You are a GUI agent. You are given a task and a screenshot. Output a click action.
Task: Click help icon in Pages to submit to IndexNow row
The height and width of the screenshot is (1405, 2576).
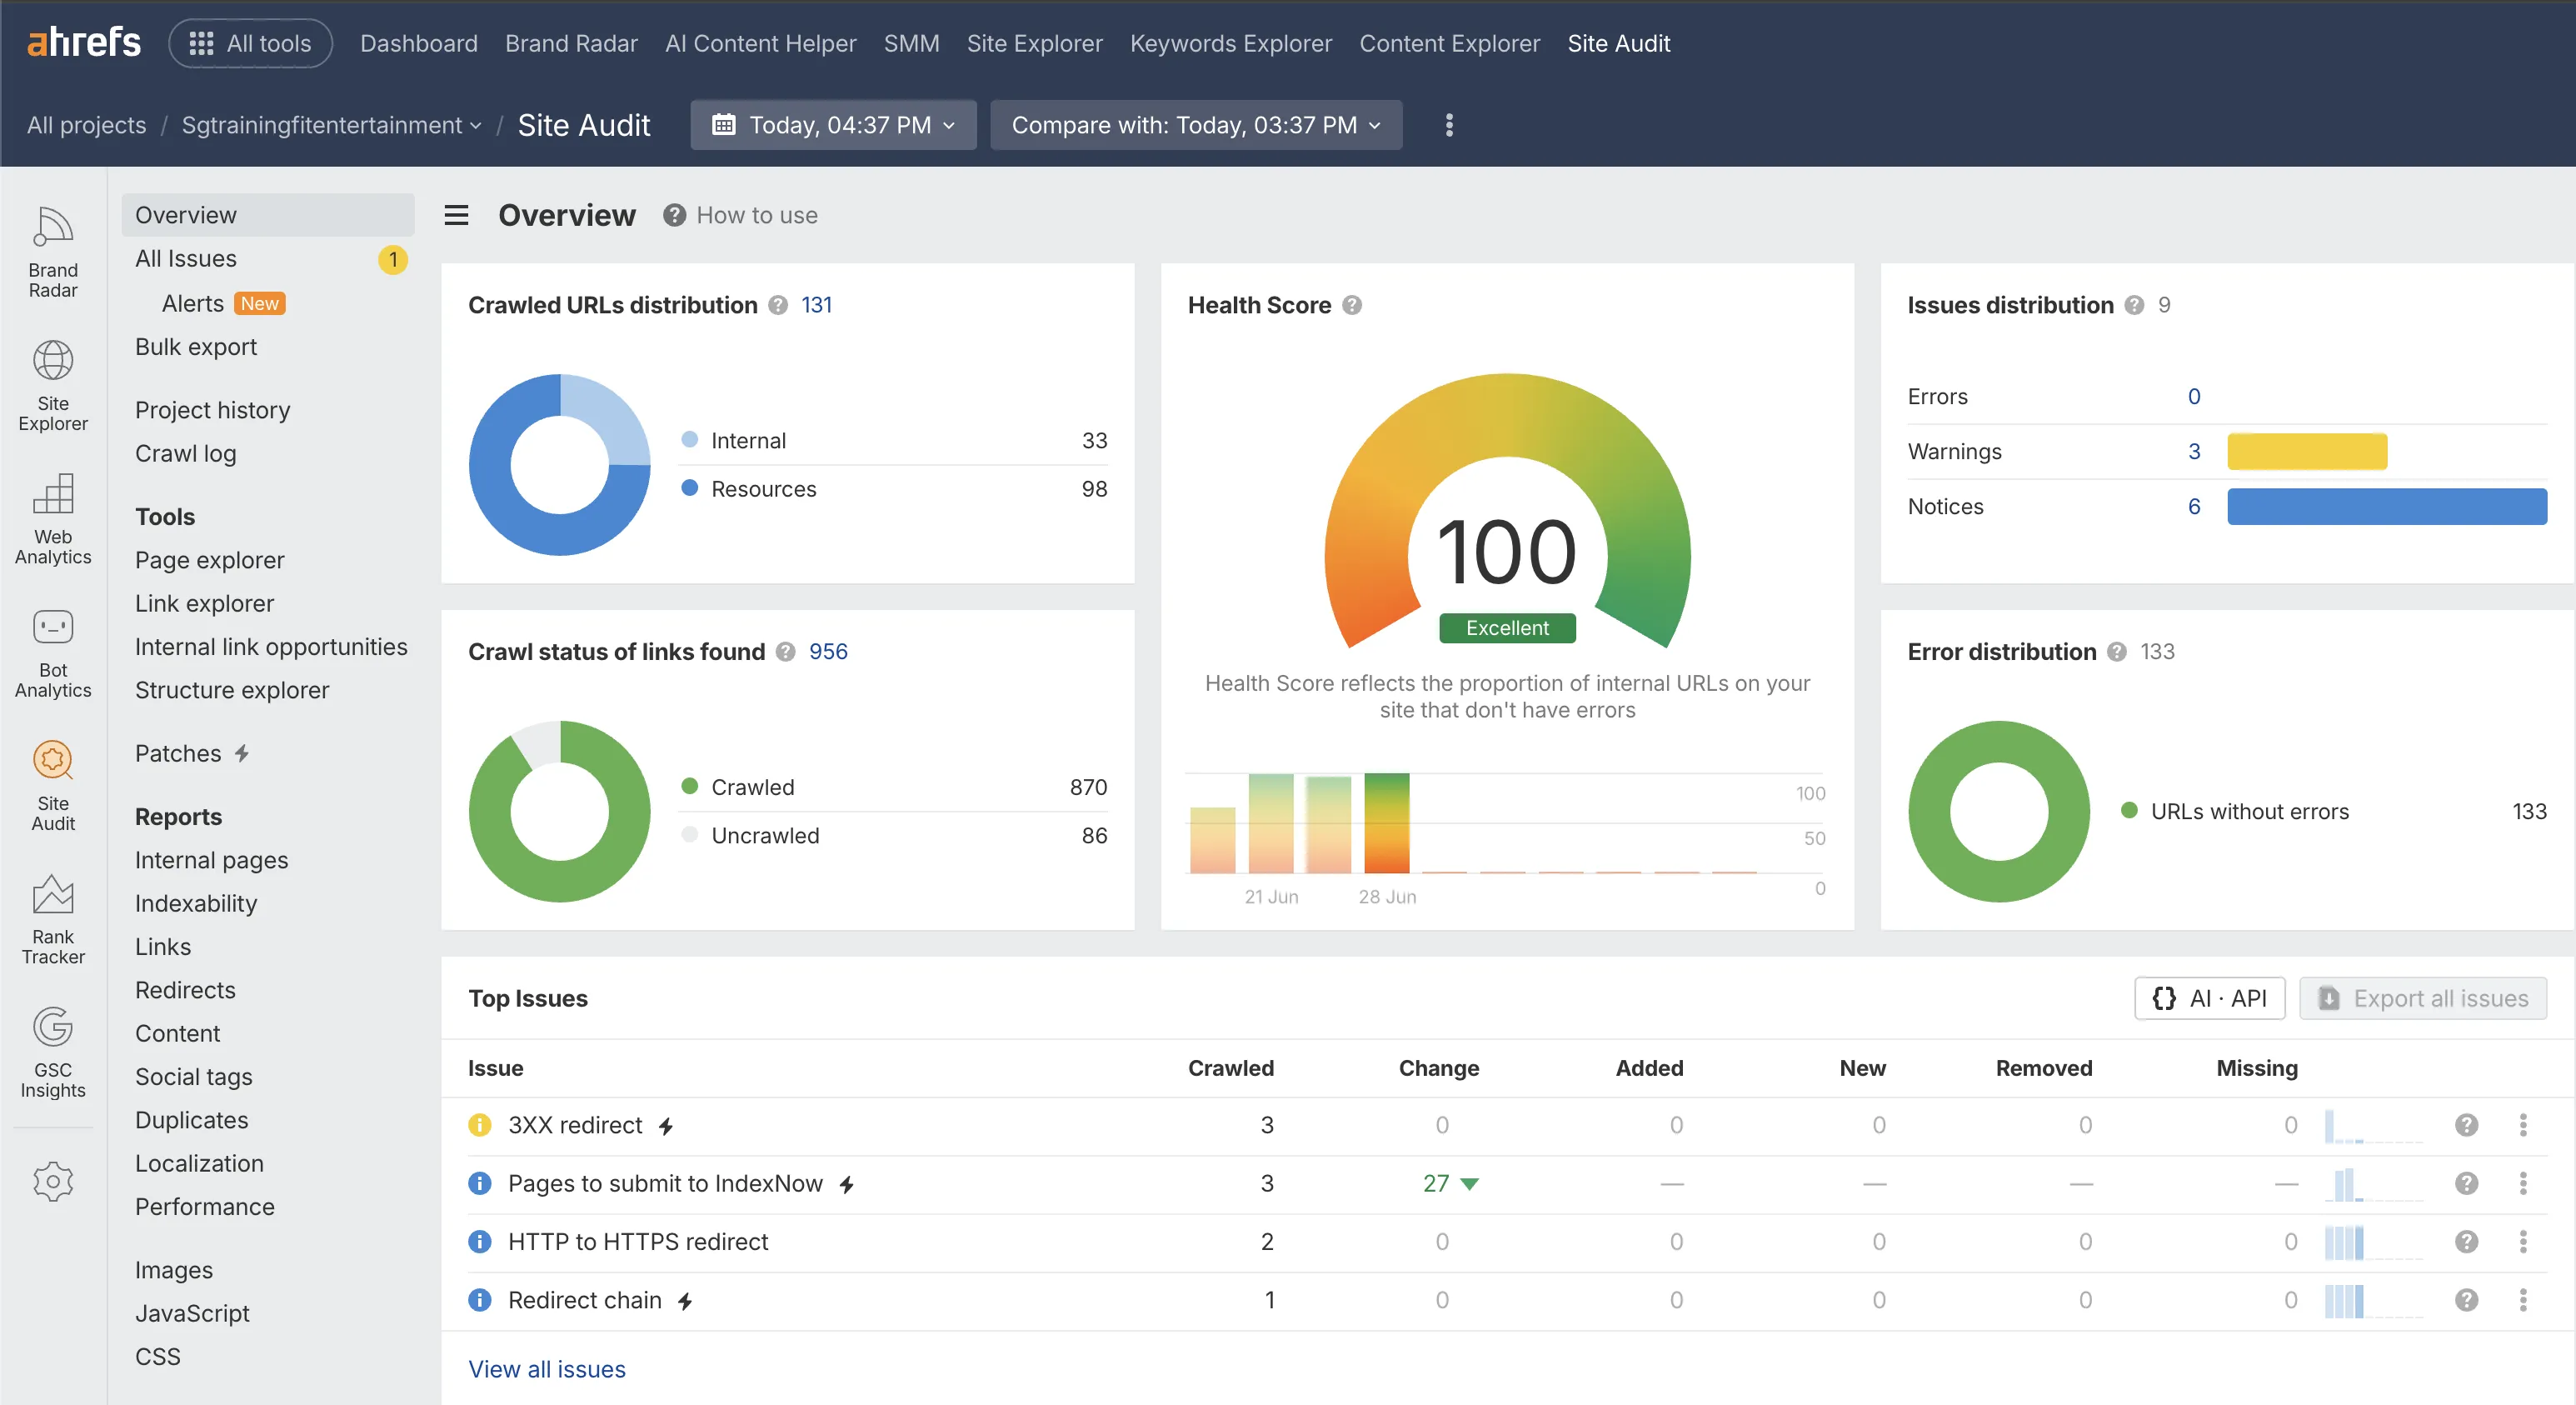click(x=2467, y=1183)
